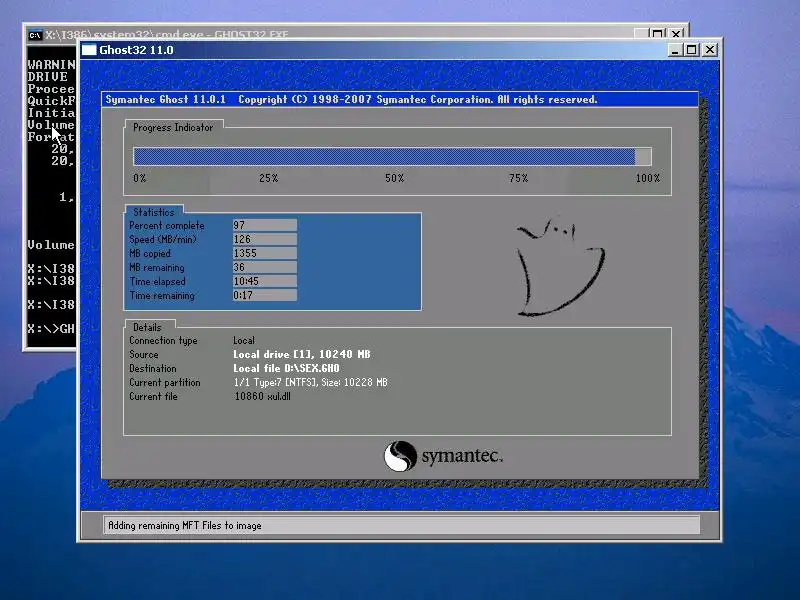Click the 'Destination' label

pos(153,368)
